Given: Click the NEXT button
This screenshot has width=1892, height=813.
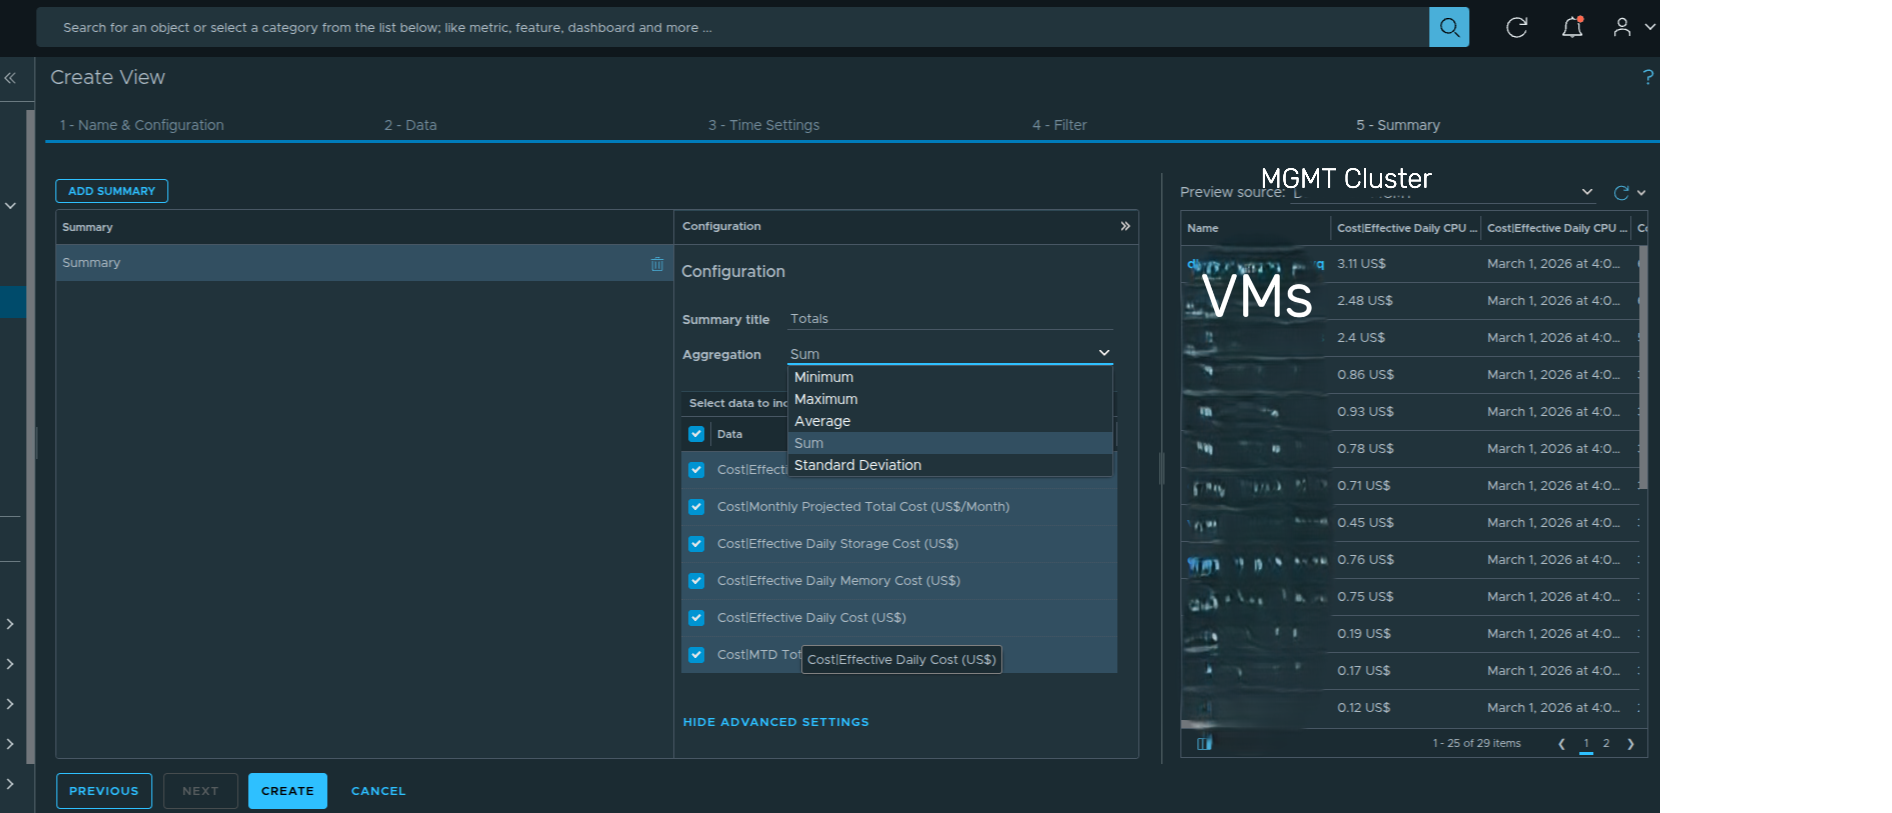Looking at the screenshot, I should [200, 791].
